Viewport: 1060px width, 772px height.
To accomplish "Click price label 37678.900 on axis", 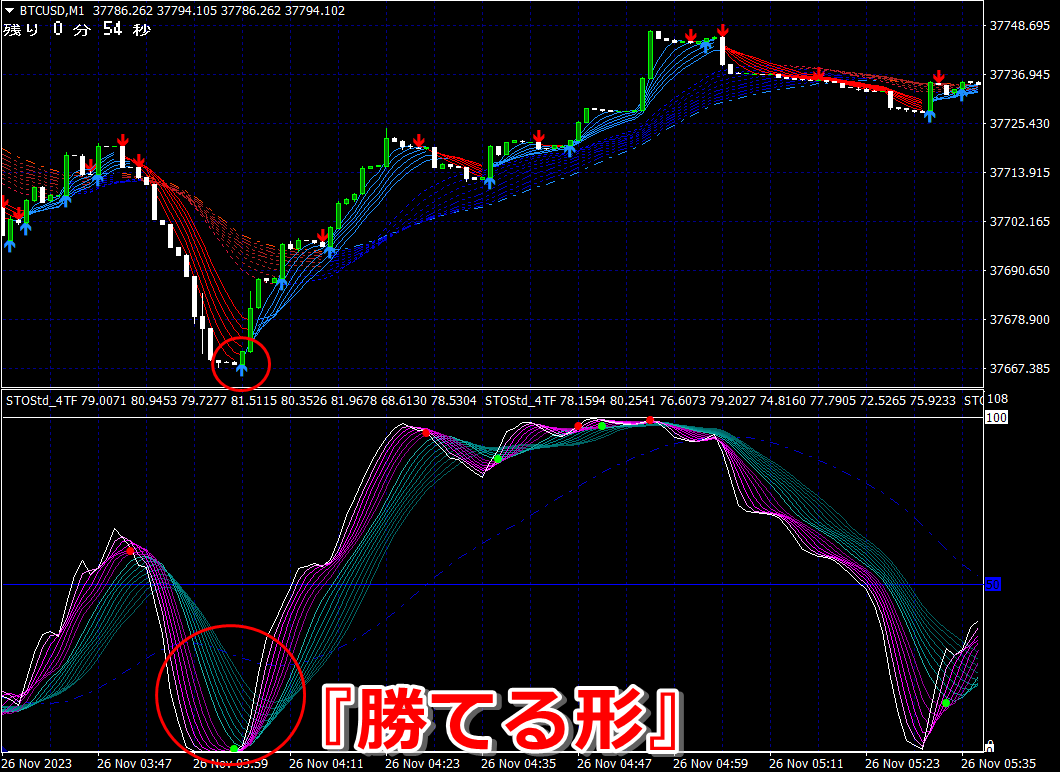I will pyautogui.click(x=1019, y=320).
